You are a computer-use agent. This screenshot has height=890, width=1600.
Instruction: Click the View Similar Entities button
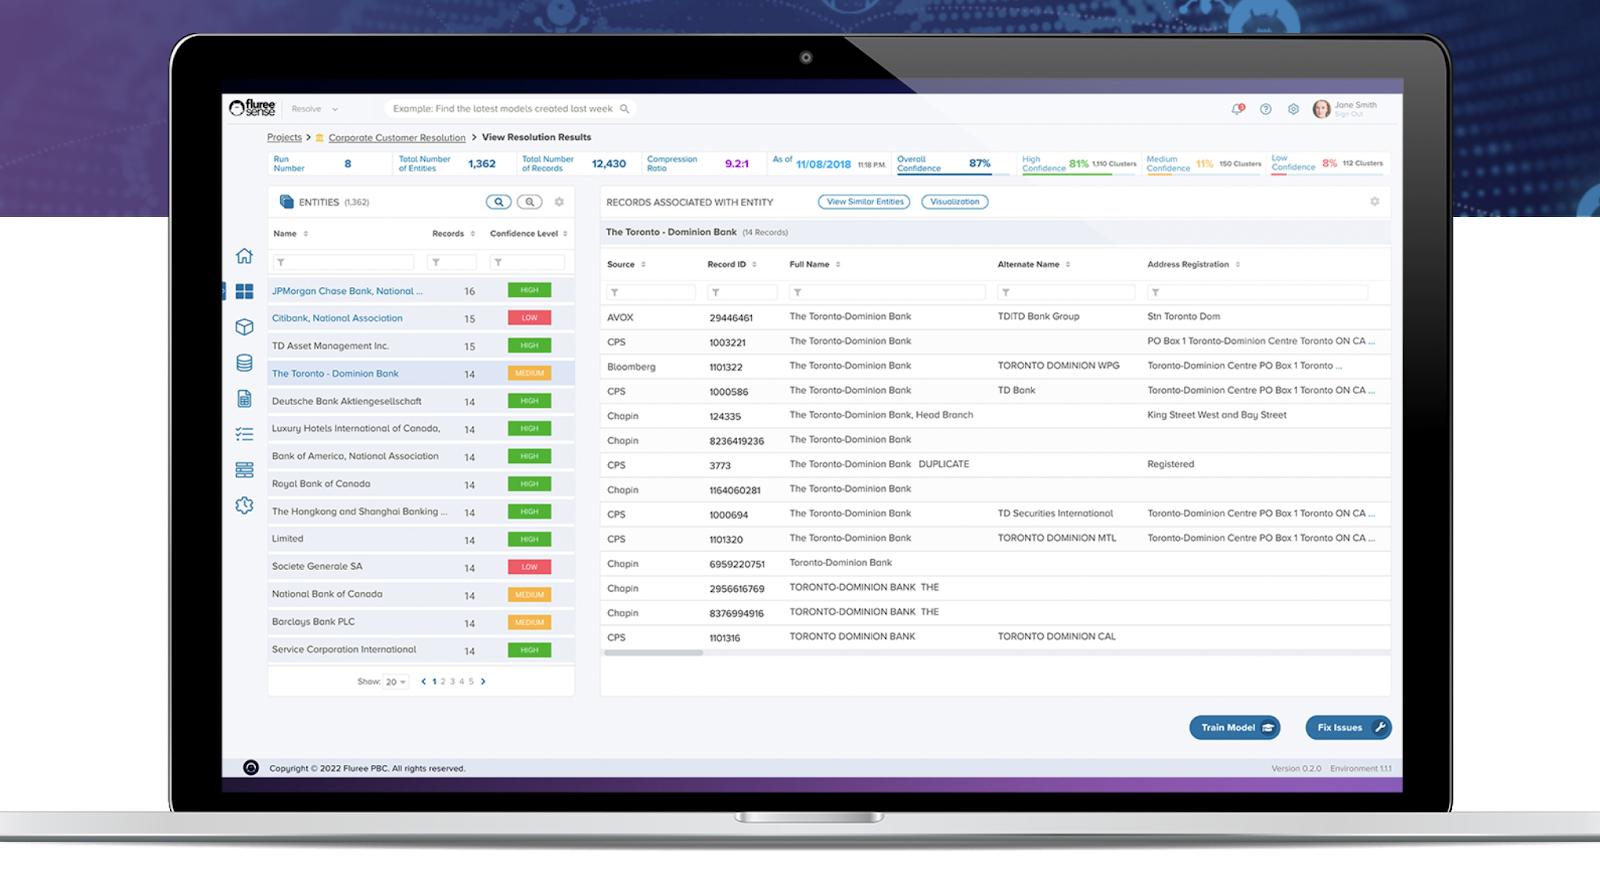pyautogui.click(x=864, y=202)
